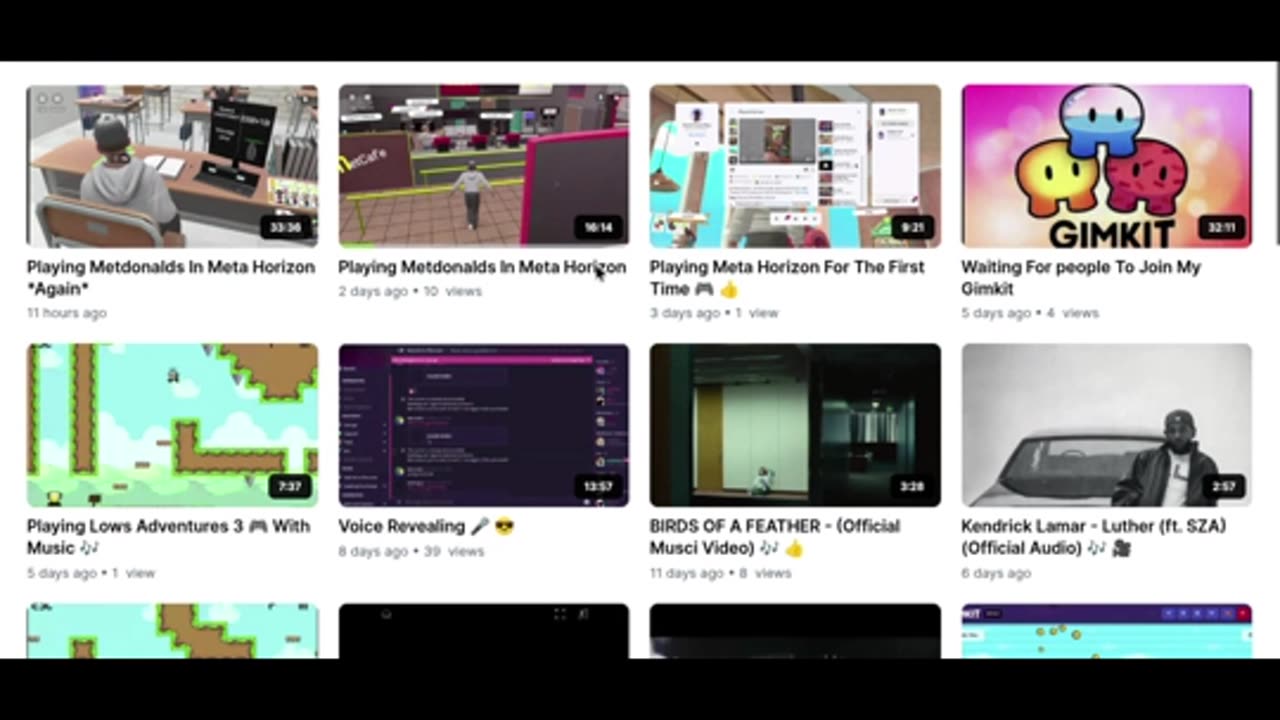Viewport: 1280px width, 720px height.
Task: Click the 2:57 duration badge
Action: (1224, 487)
